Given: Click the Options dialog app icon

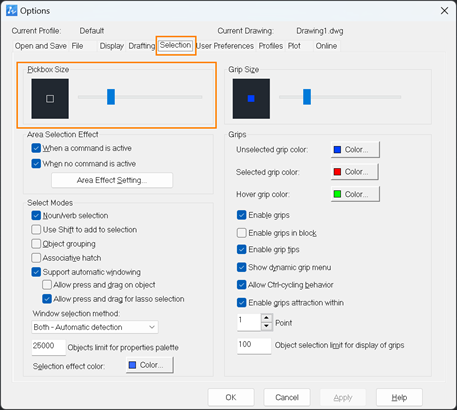Looking at the screenshot, I should pos(11,11).
